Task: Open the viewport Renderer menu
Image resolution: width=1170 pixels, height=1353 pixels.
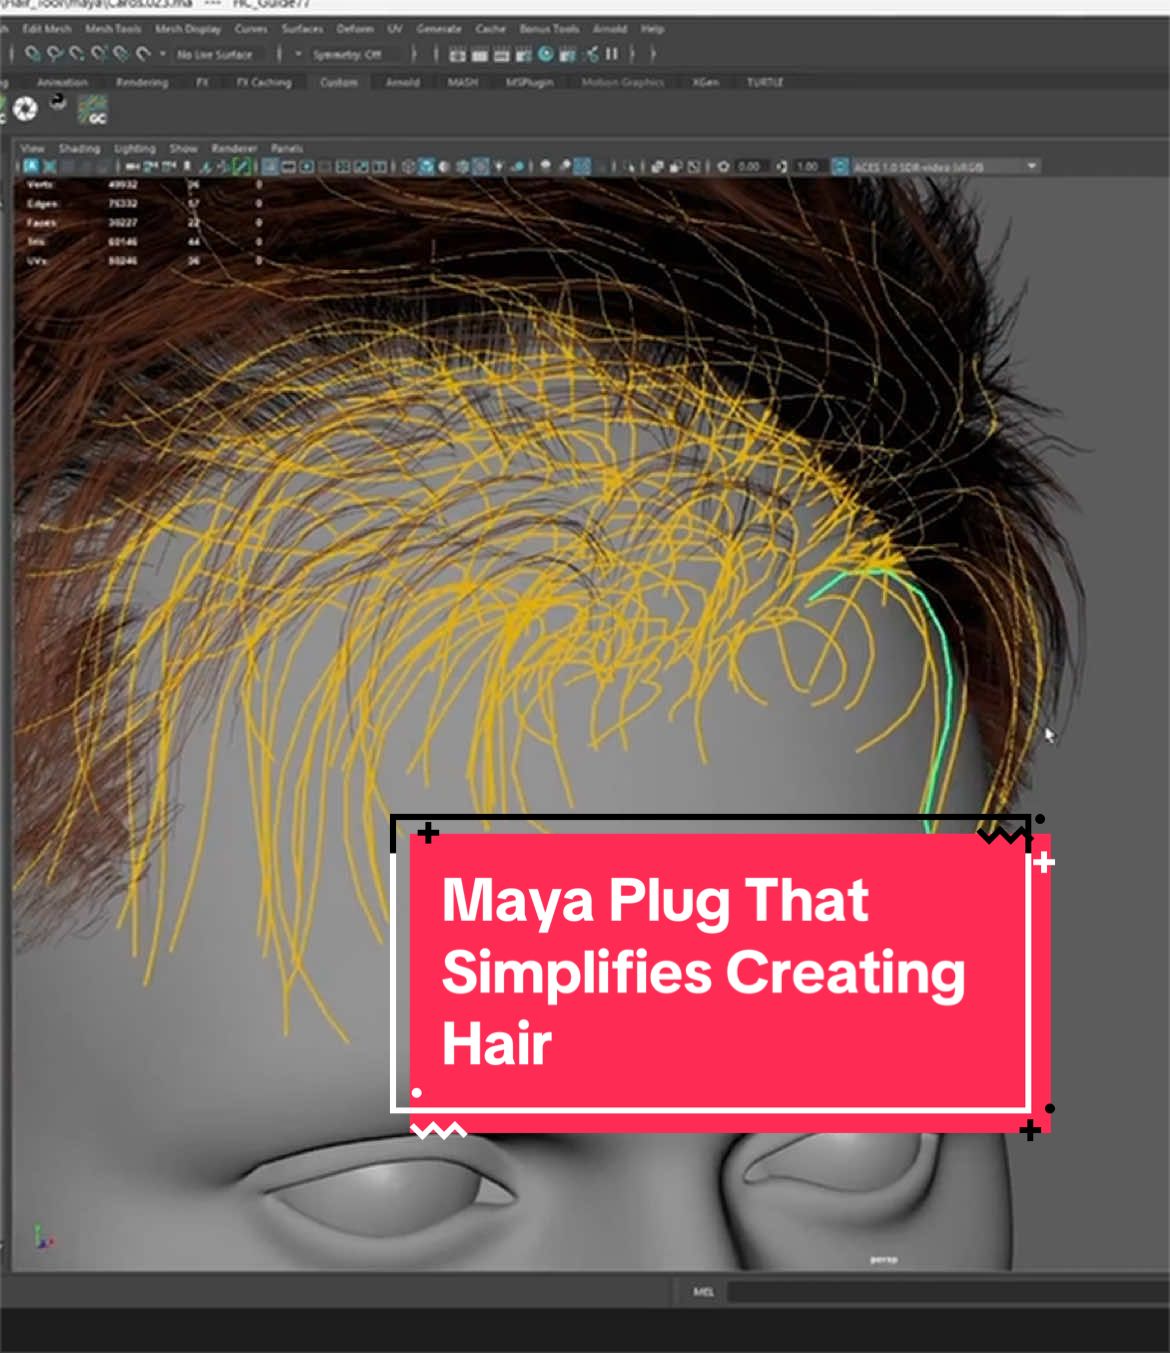Action: click(234, 148)
